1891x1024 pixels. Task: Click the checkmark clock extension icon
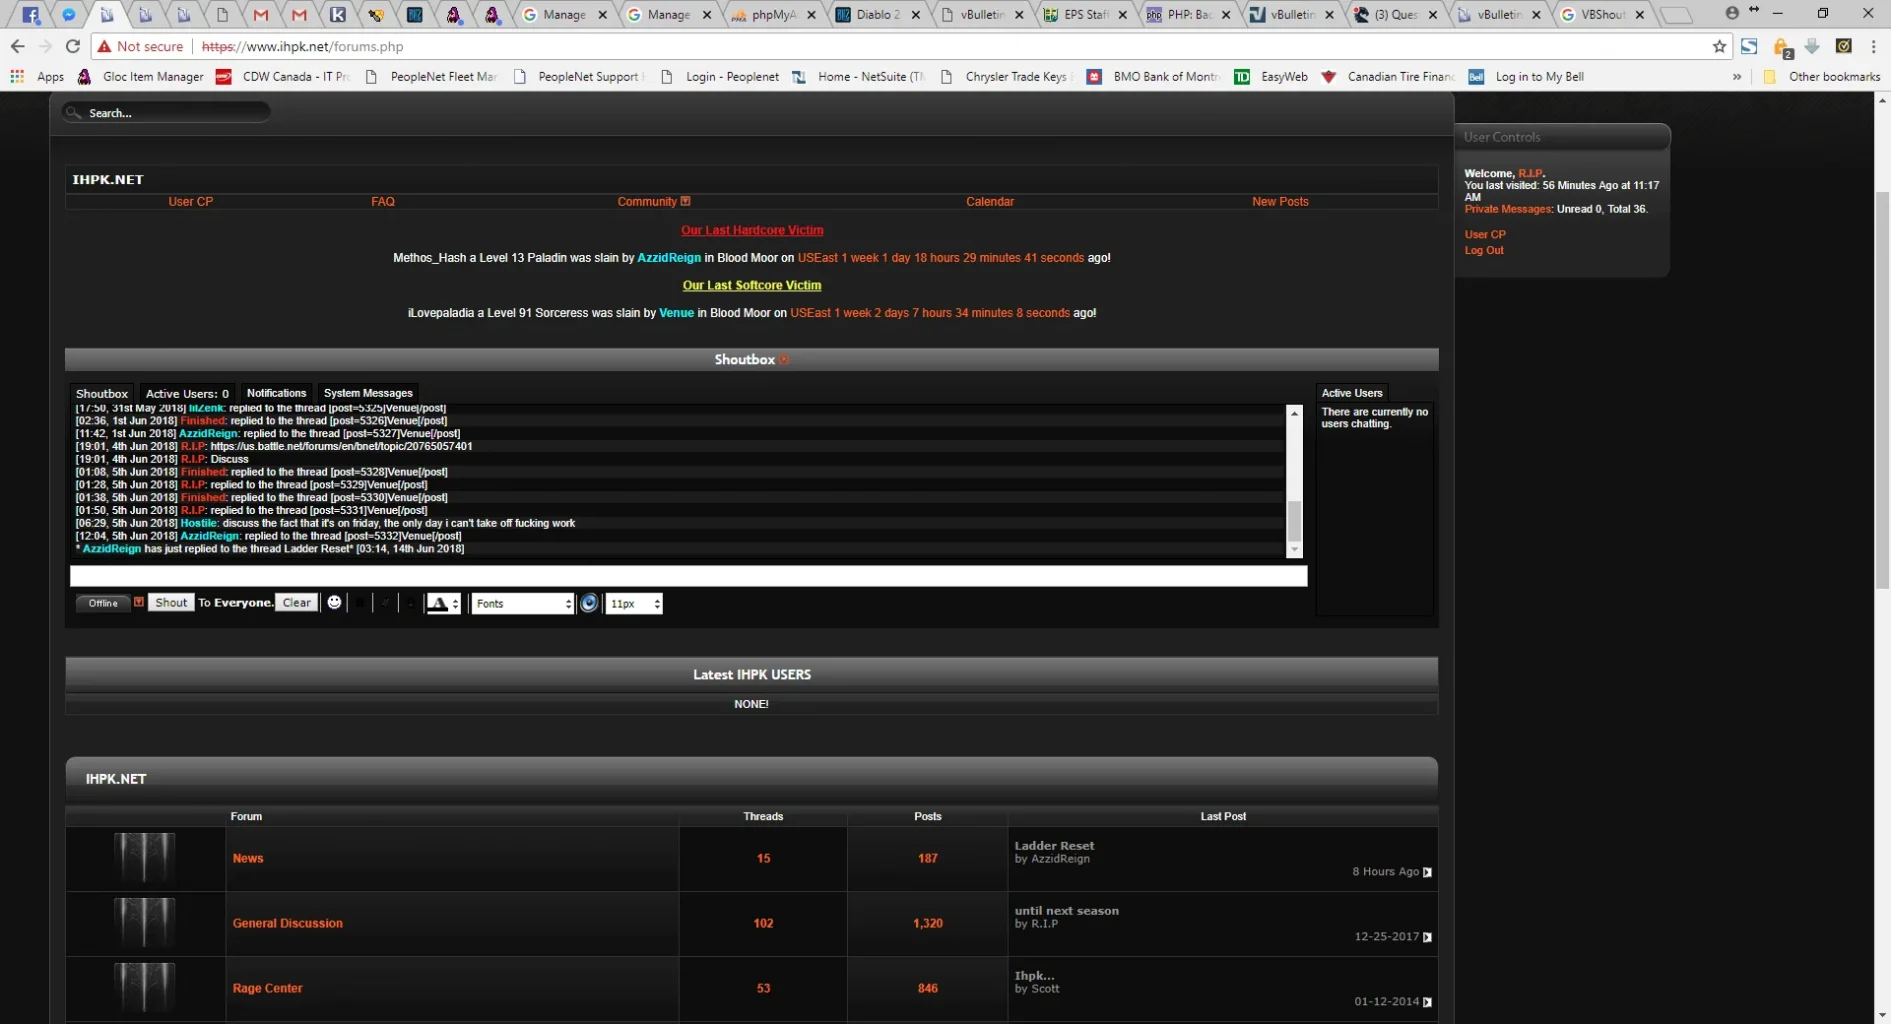1843,46
